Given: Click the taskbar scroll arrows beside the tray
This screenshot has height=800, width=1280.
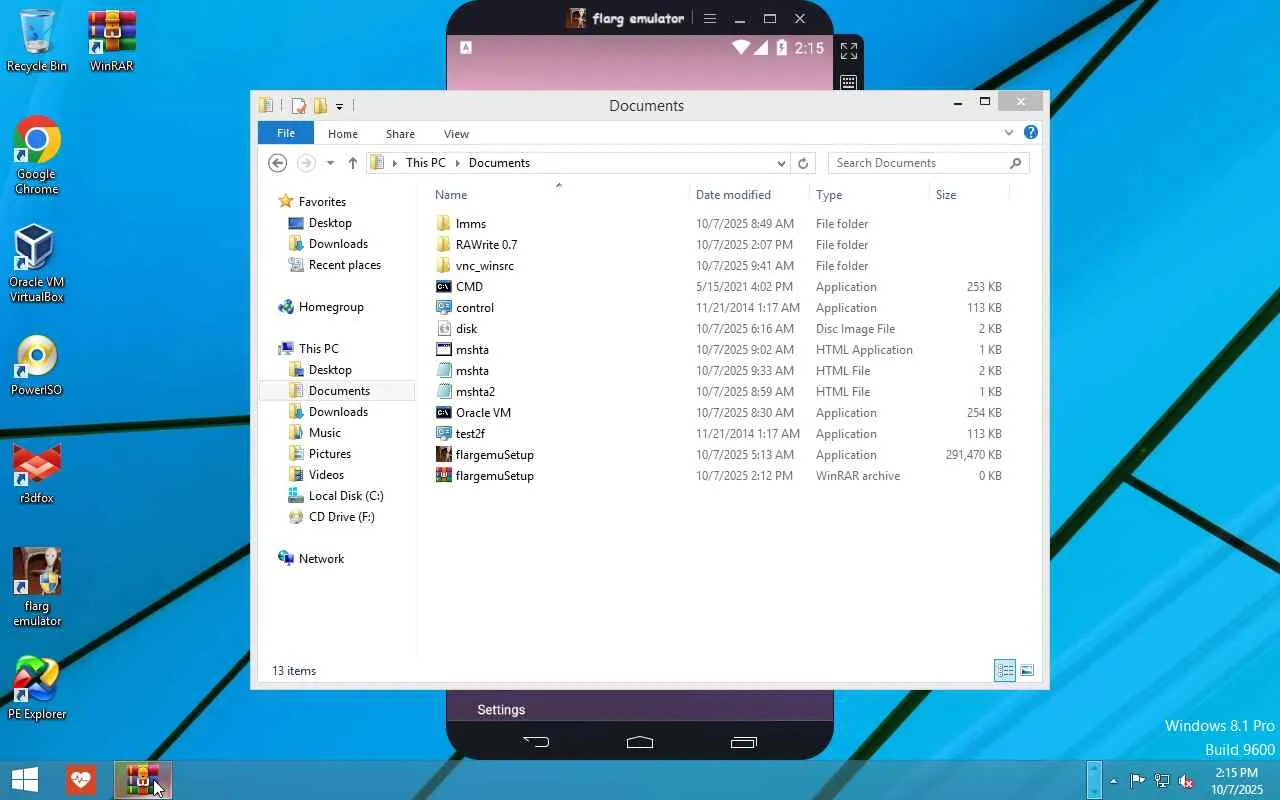Looking at the screenshot, I should click(x=1094, y=780).
